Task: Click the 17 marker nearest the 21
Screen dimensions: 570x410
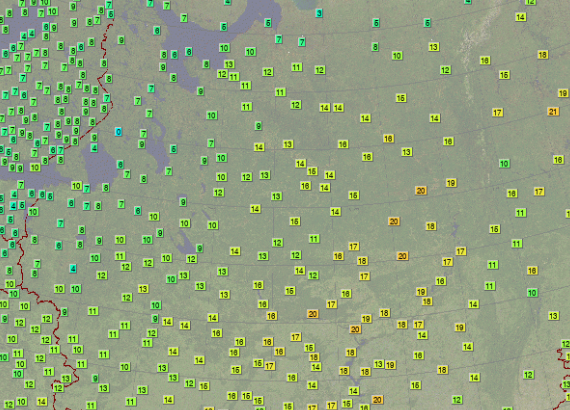Action: pyautogui.click(x=497, y=113)
